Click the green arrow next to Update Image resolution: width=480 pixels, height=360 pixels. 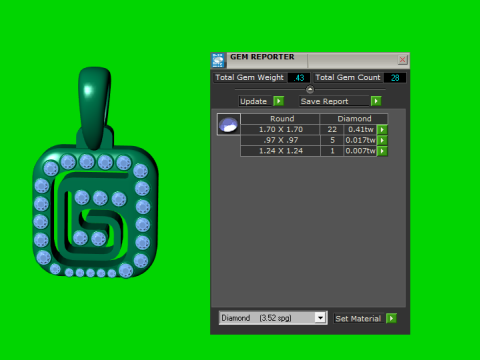click(x=278, y=101)
